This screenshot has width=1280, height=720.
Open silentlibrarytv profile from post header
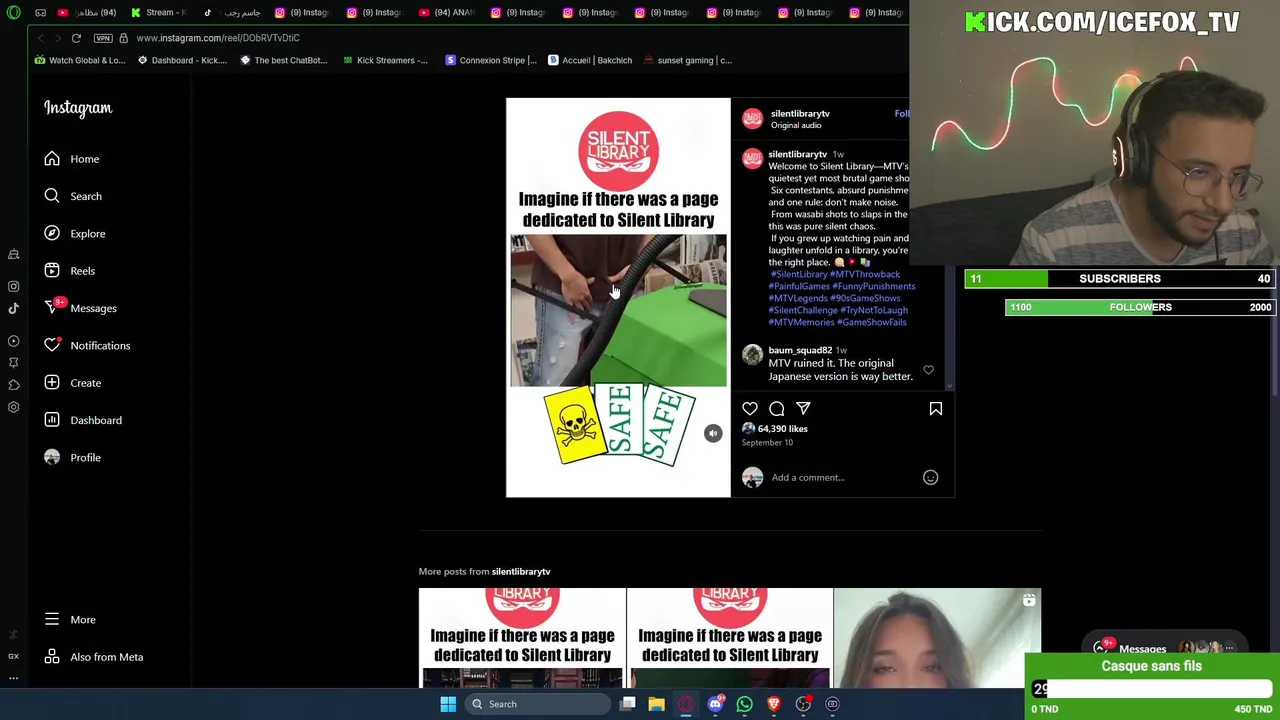800,114
